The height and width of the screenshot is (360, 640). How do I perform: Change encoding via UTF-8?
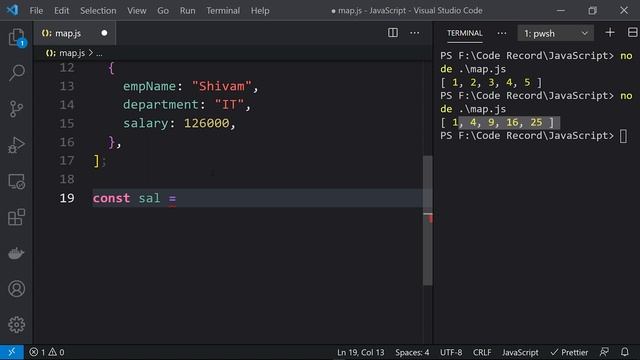(x=451, y=352)
